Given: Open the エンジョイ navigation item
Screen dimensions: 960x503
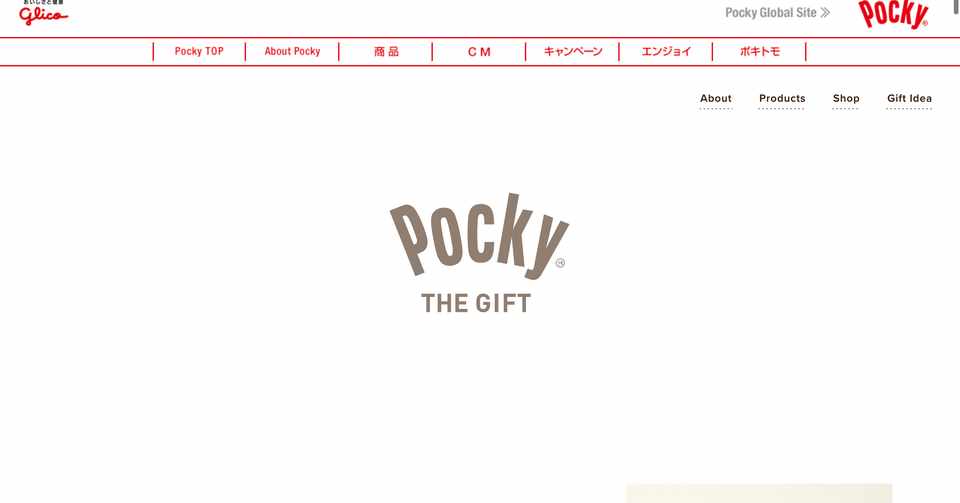Looking at the screenshot, I should pyautogui.click(x=666, y=51).
